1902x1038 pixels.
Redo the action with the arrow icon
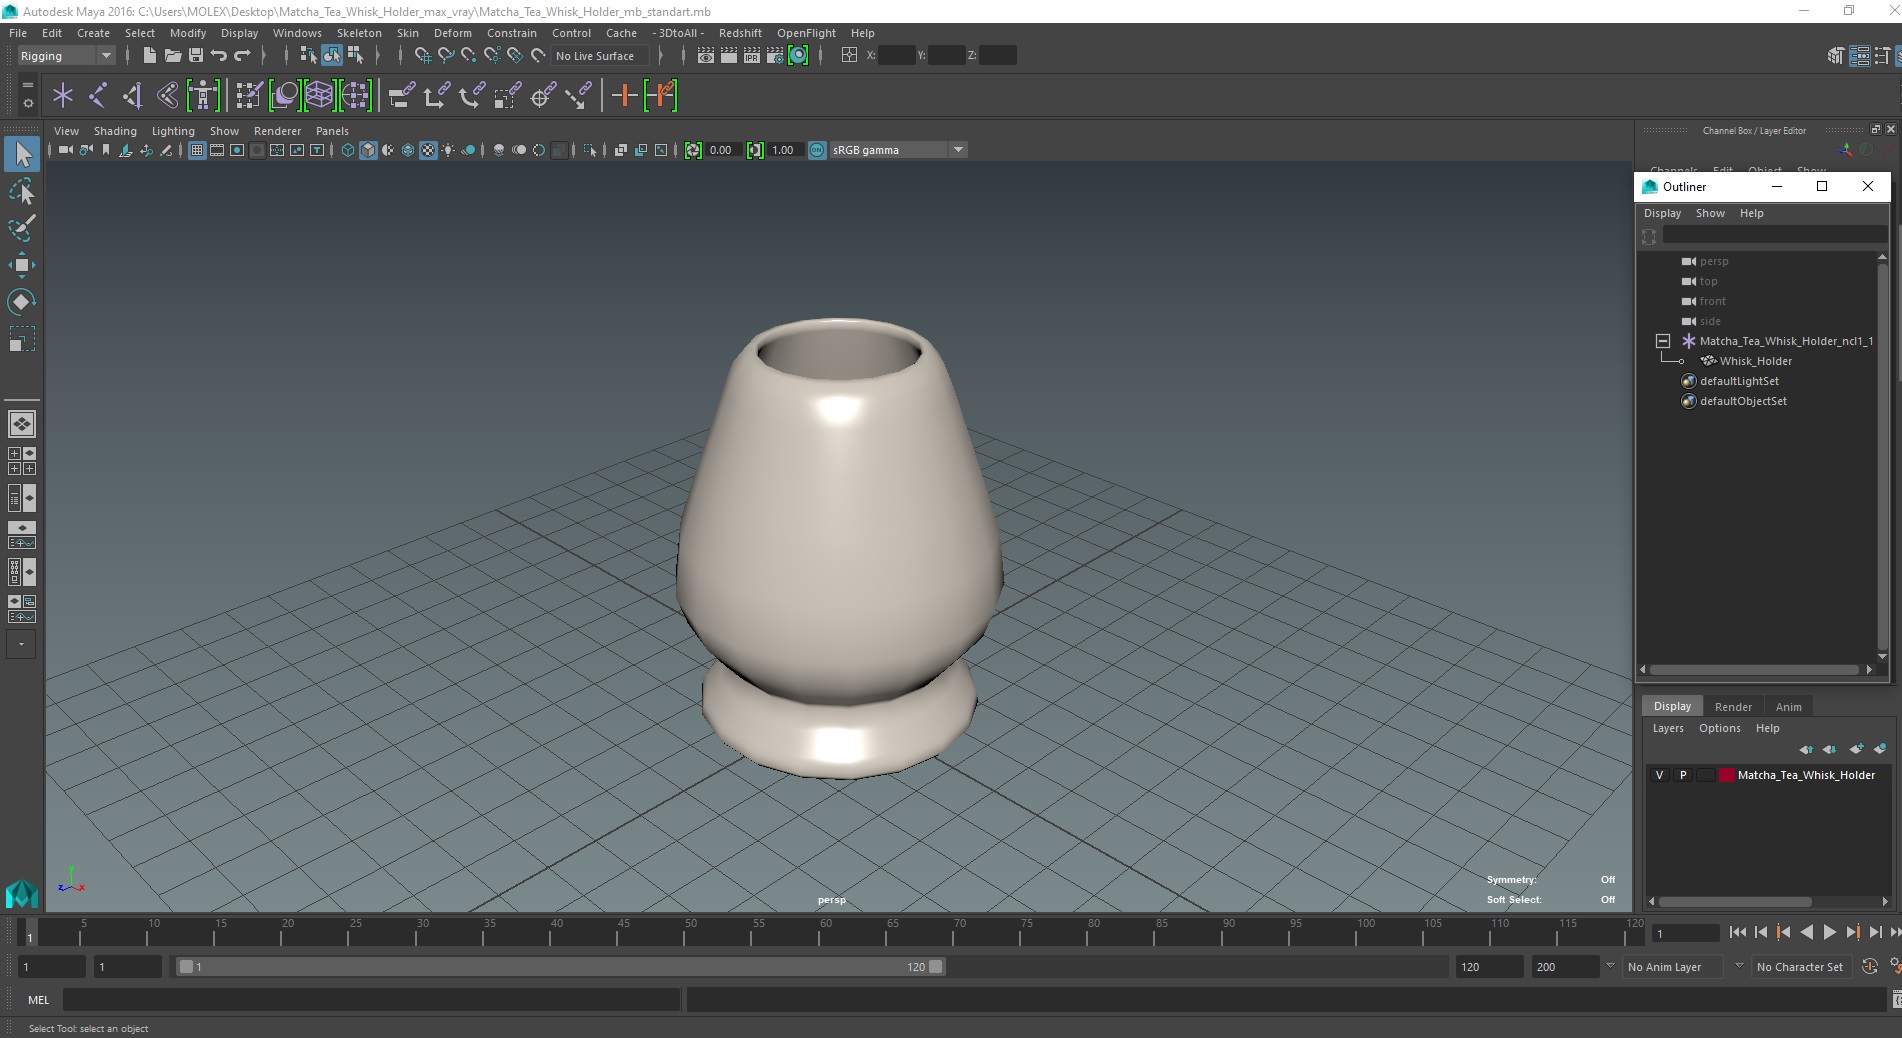point(242,56)
